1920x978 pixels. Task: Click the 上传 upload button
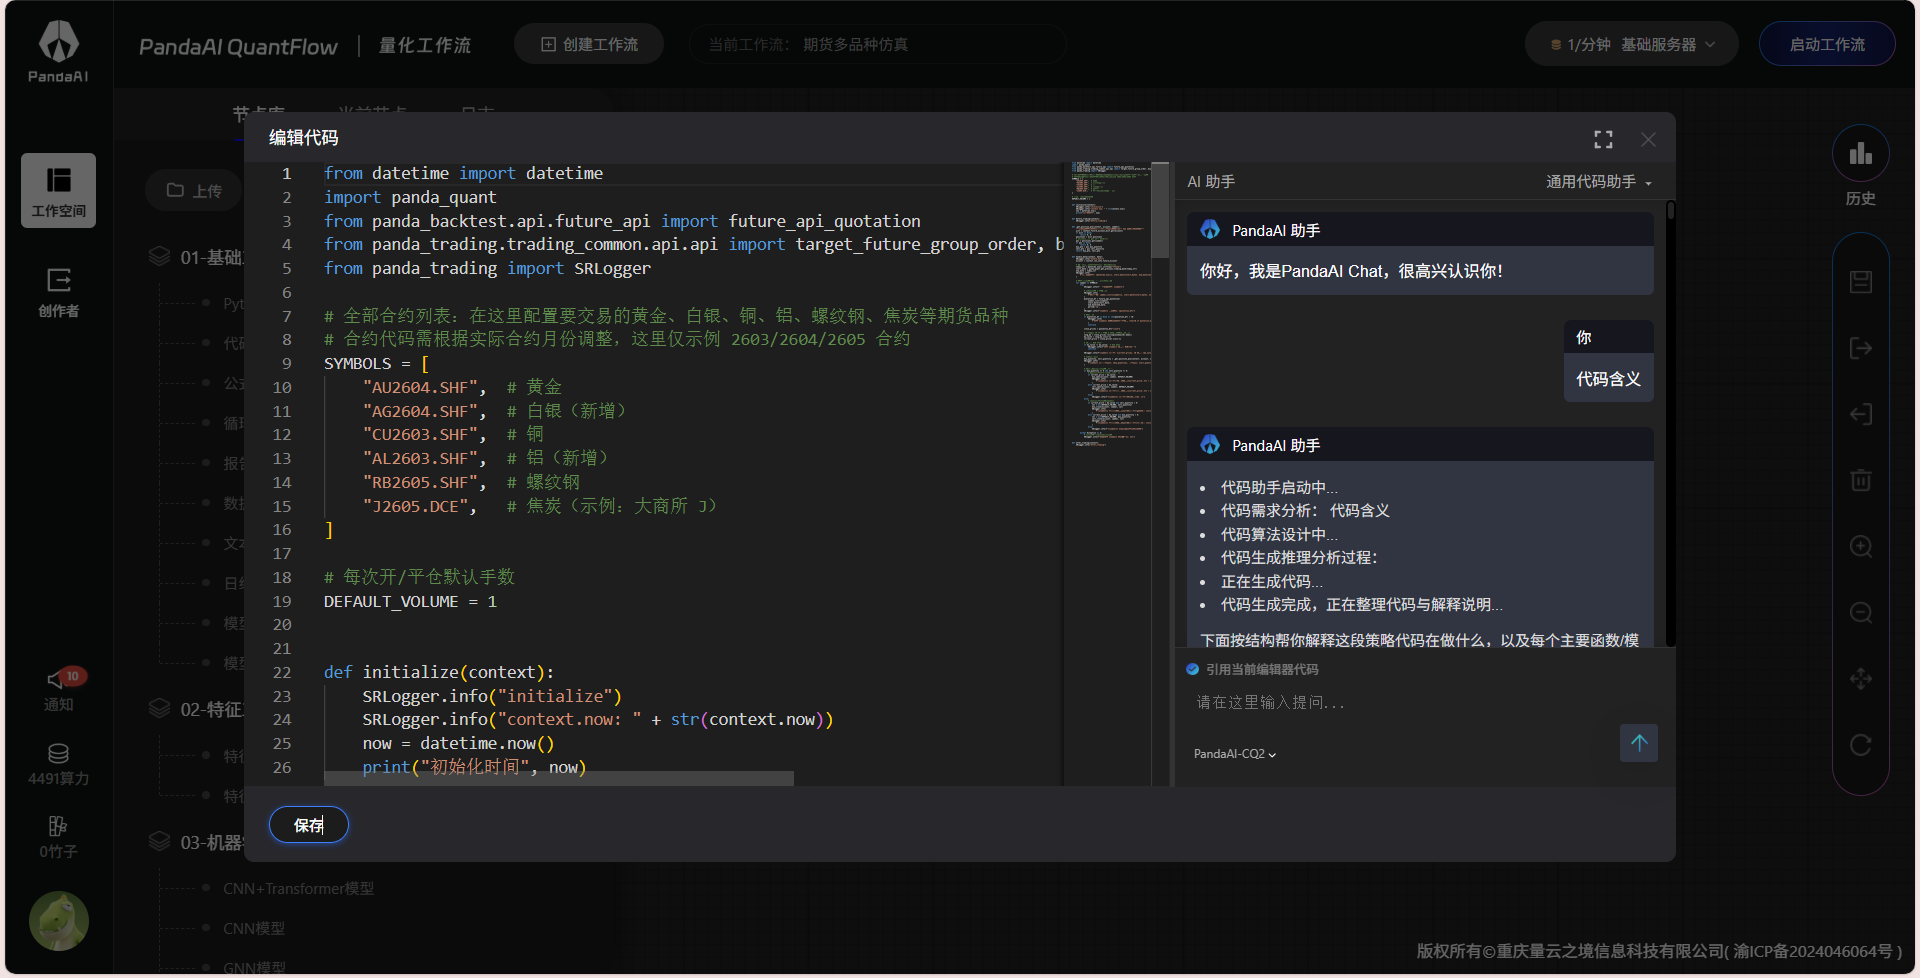194,190
